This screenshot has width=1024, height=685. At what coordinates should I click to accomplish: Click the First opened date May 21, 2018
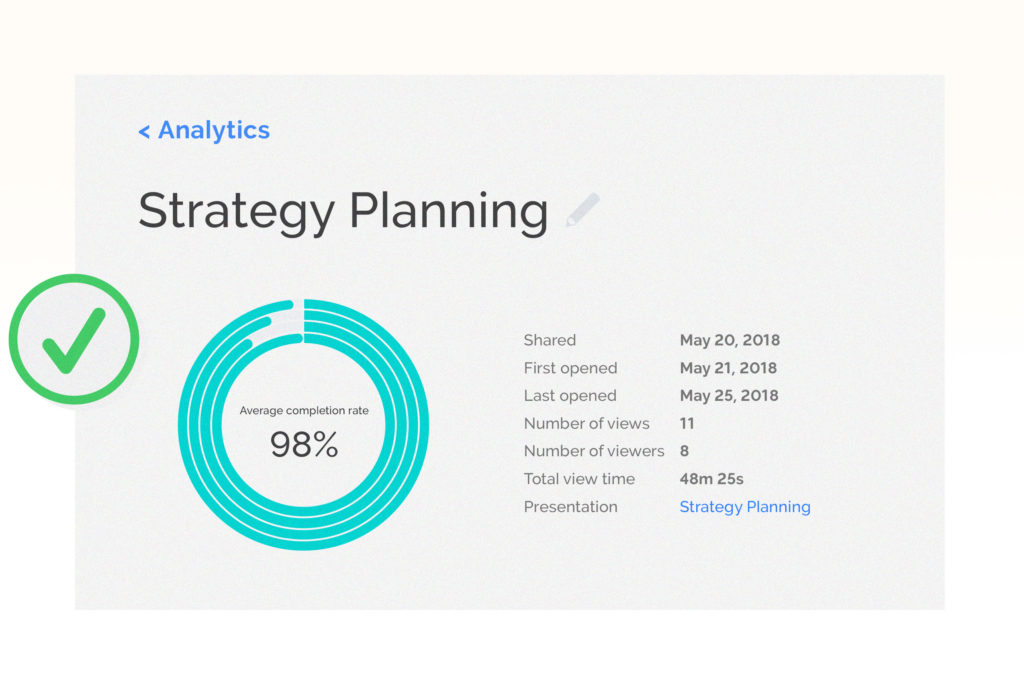[728, 368]
